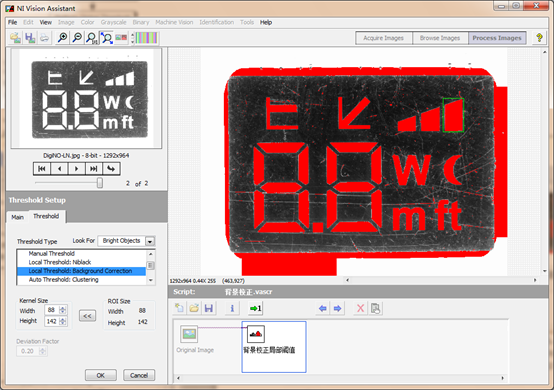
Task: Switch to the Main tab
Action: coord(17,217)
